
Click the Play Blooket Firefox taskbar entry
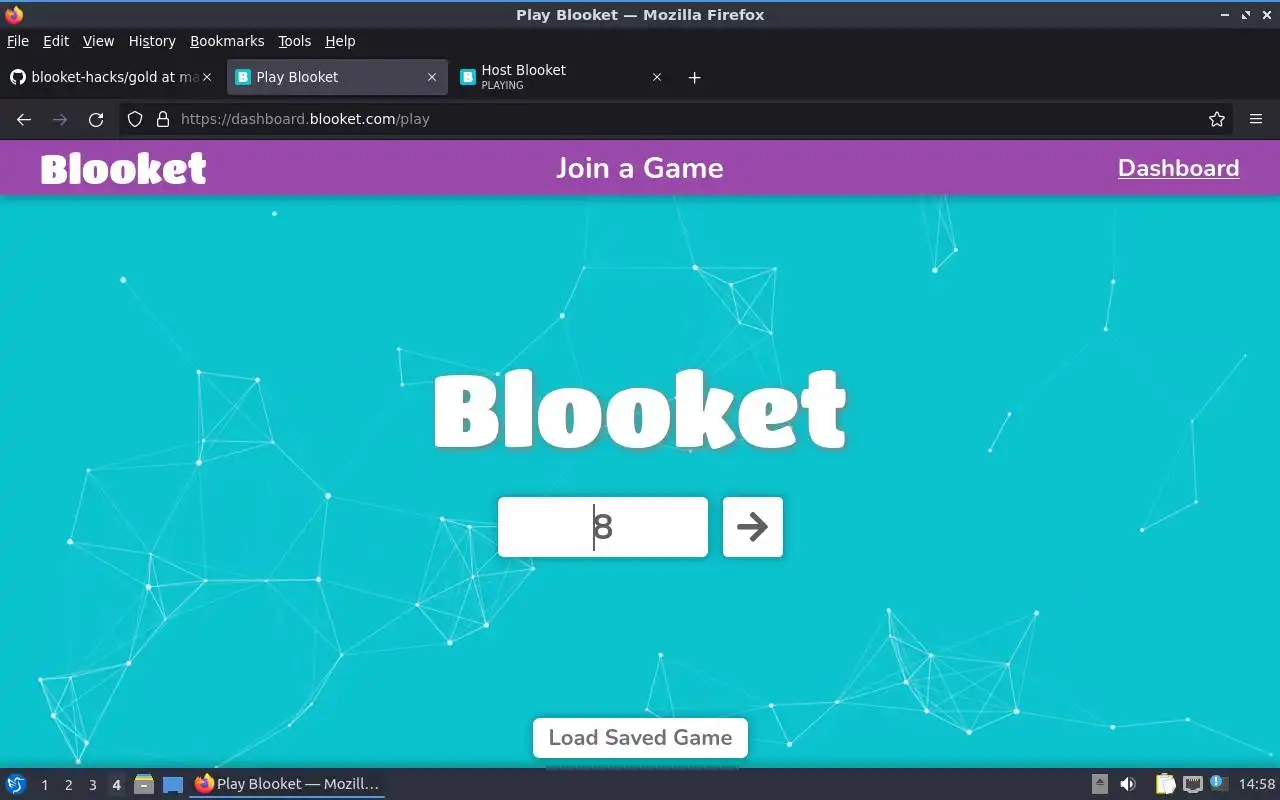[288, 784]
